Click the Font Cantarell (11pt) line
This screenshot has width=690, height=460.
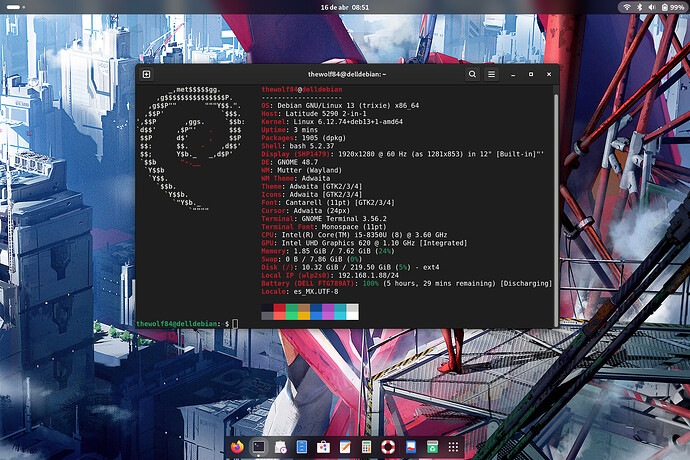pyautogui.click(x=328, y=202)
